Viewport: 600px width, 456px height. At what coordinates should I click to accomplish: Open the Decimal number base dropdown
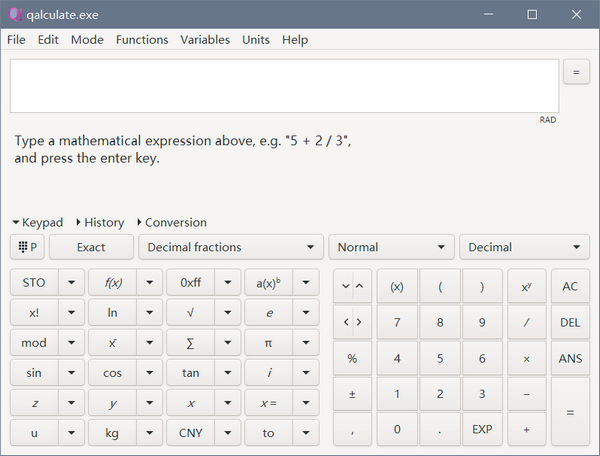(x=524, y=247)
